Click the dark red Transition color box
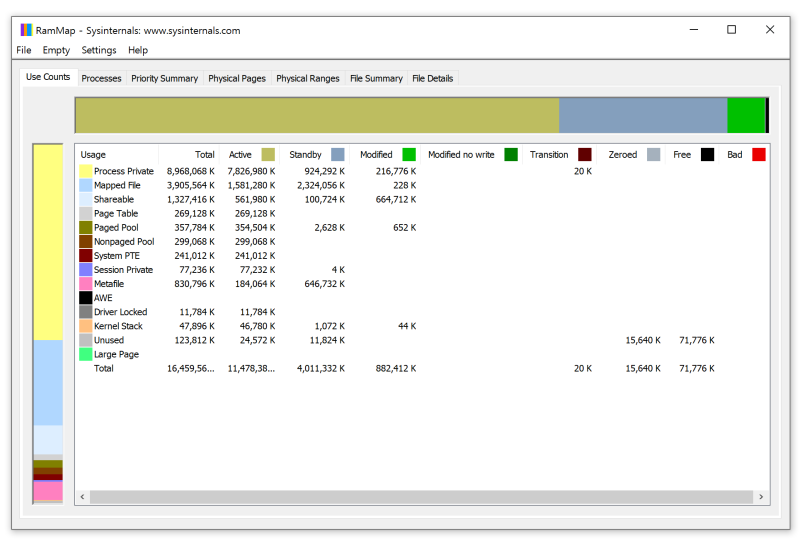 pos(585,155)
